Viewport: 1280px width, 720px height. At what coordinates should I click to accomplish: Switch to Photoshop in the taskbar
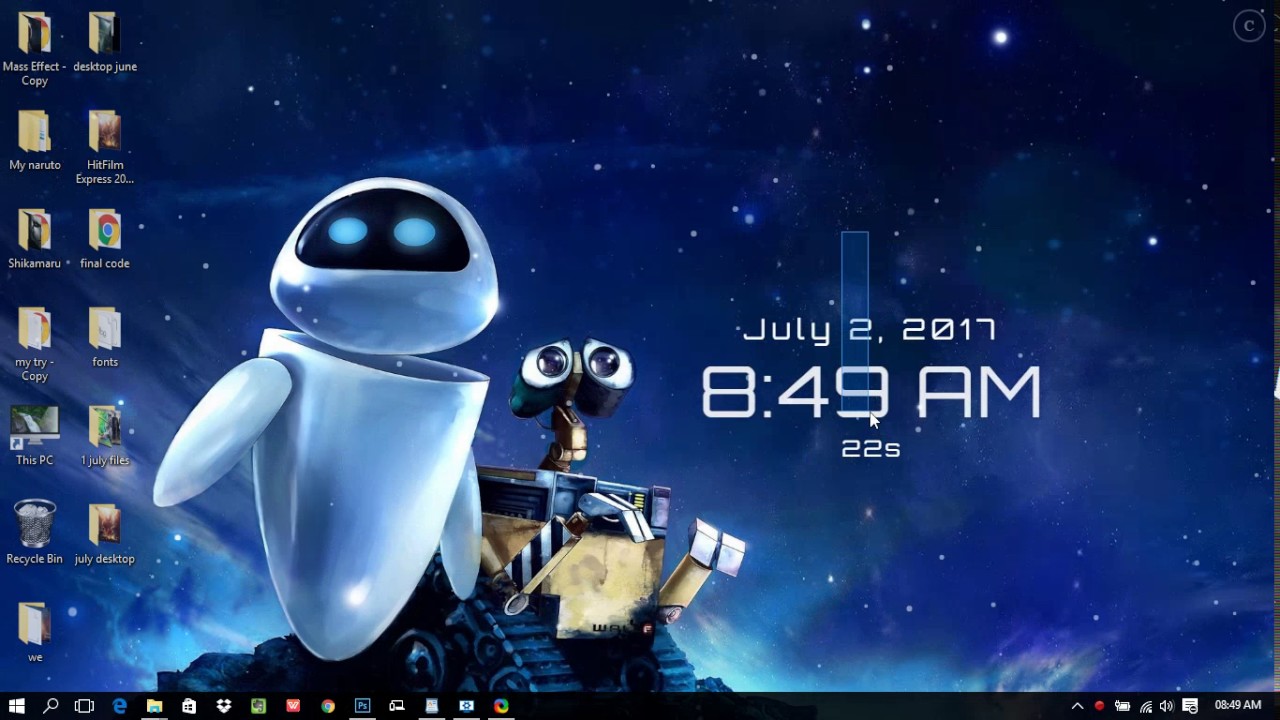[362, 706]
